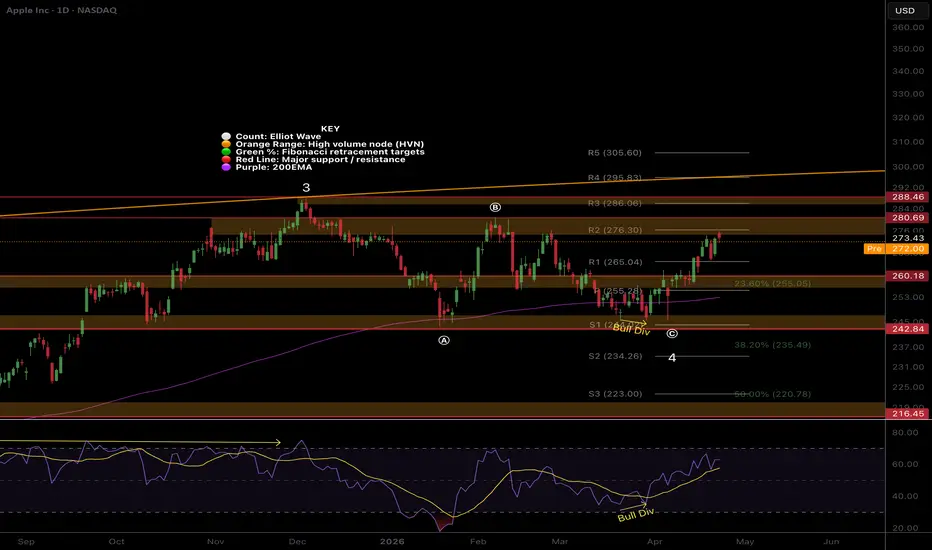Viewport: 932px width, 550px height.
Task: Click 20.00 on the RSI scale
Action: tap(905, 528)
